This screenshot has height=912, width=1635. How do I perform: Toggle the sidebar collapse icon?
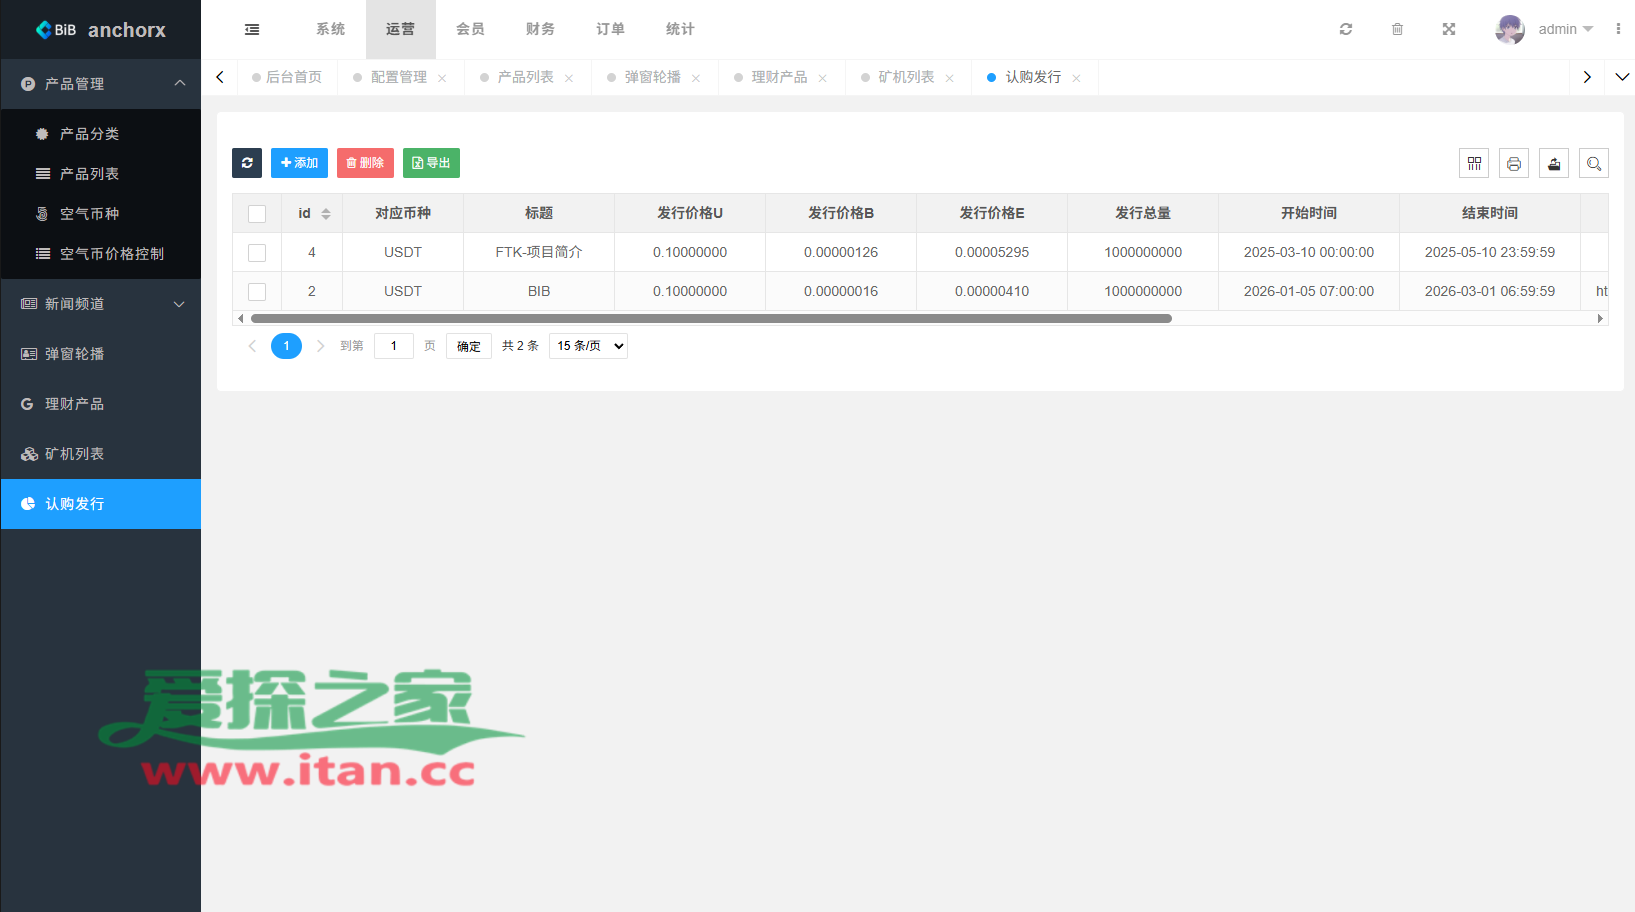tap(252, 30)
